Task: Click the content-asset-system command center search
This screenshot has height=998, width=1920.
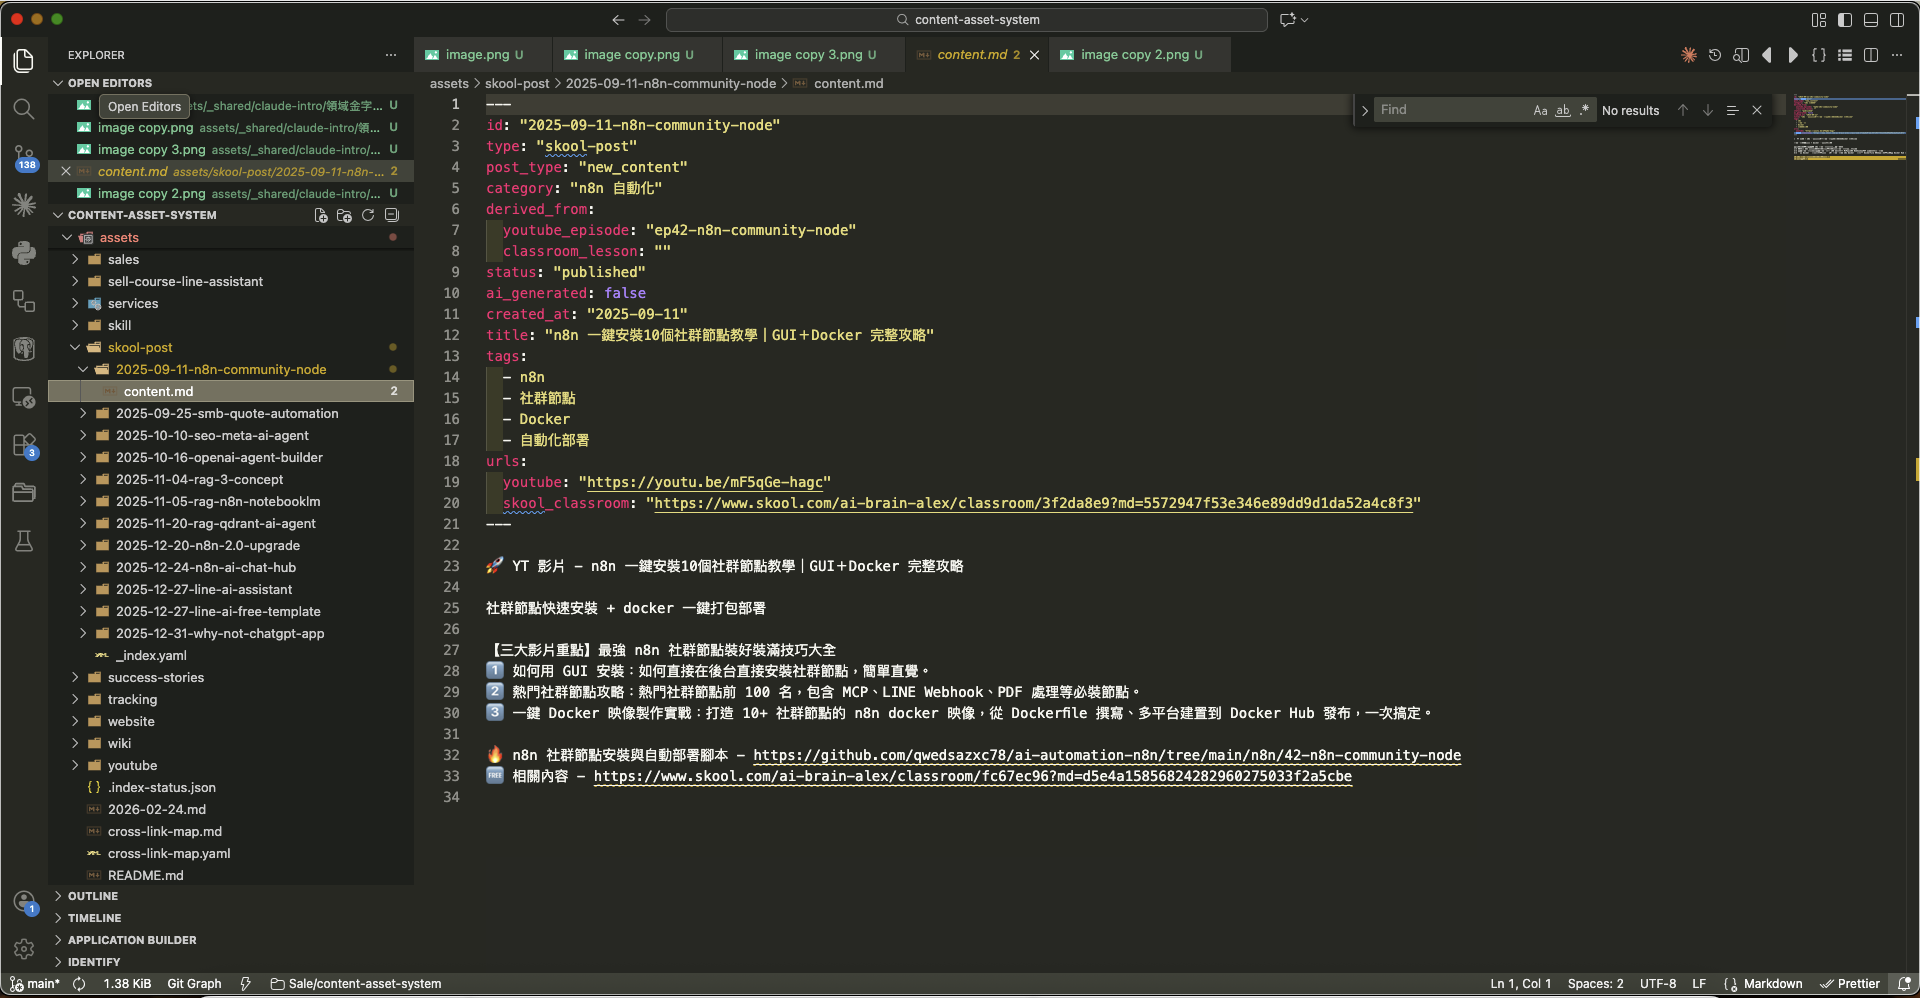Action: (967, 20)
